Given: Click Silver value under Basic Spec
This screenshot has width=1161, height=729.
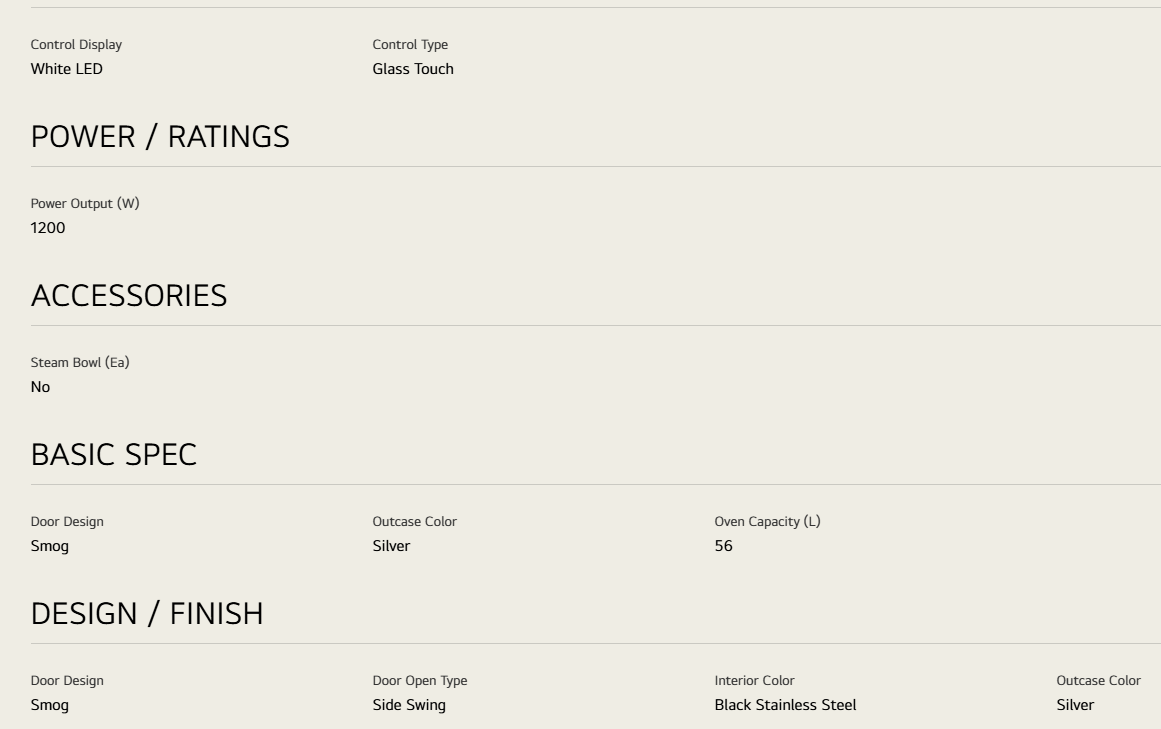Looking at the screenshot, I should point(392,546).
